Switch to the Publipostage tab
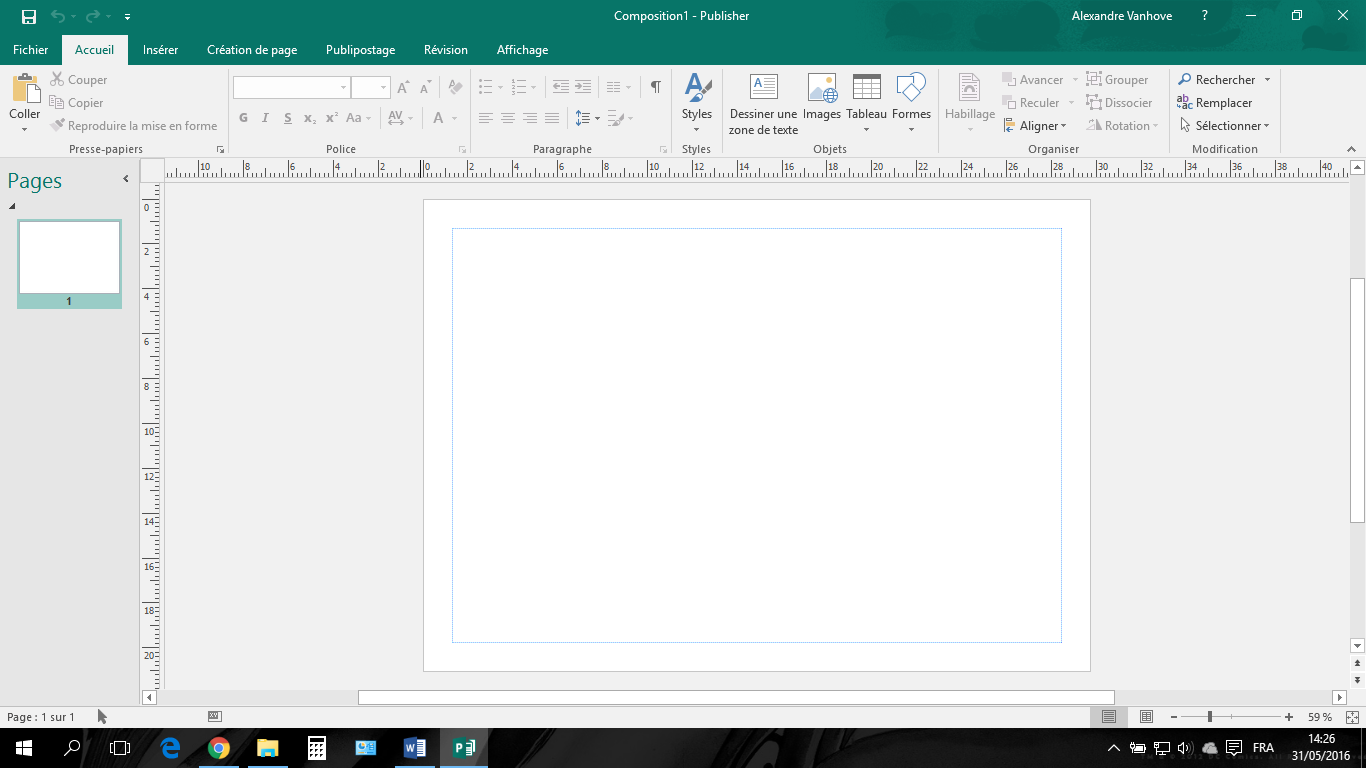The height and width of the screenshot is (768, 1366). pos(361,50)
